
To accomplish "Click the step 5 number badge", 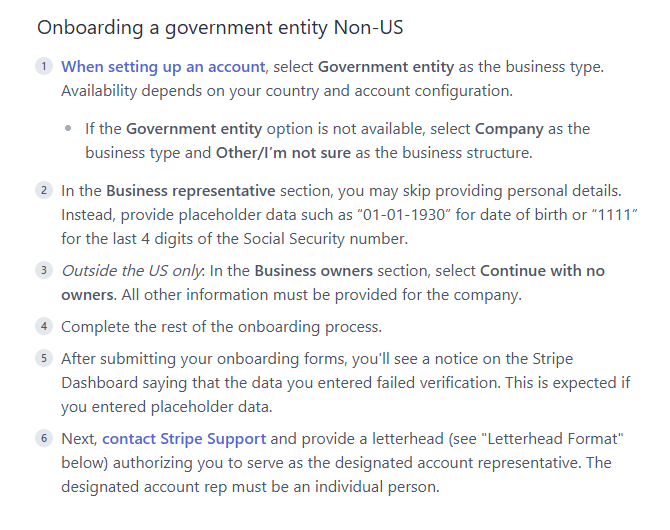I will 44,358.
